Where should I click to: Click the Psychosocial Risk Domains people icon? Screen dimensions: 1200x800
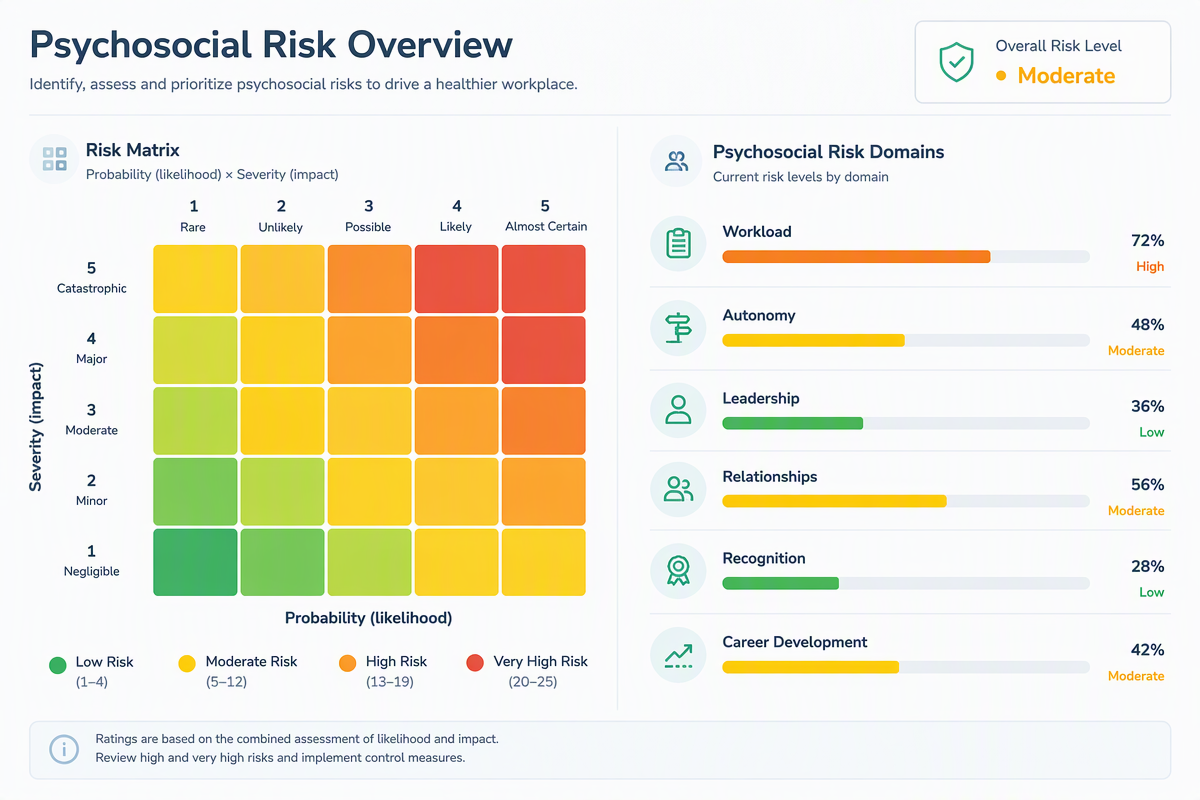coord(676,161)
